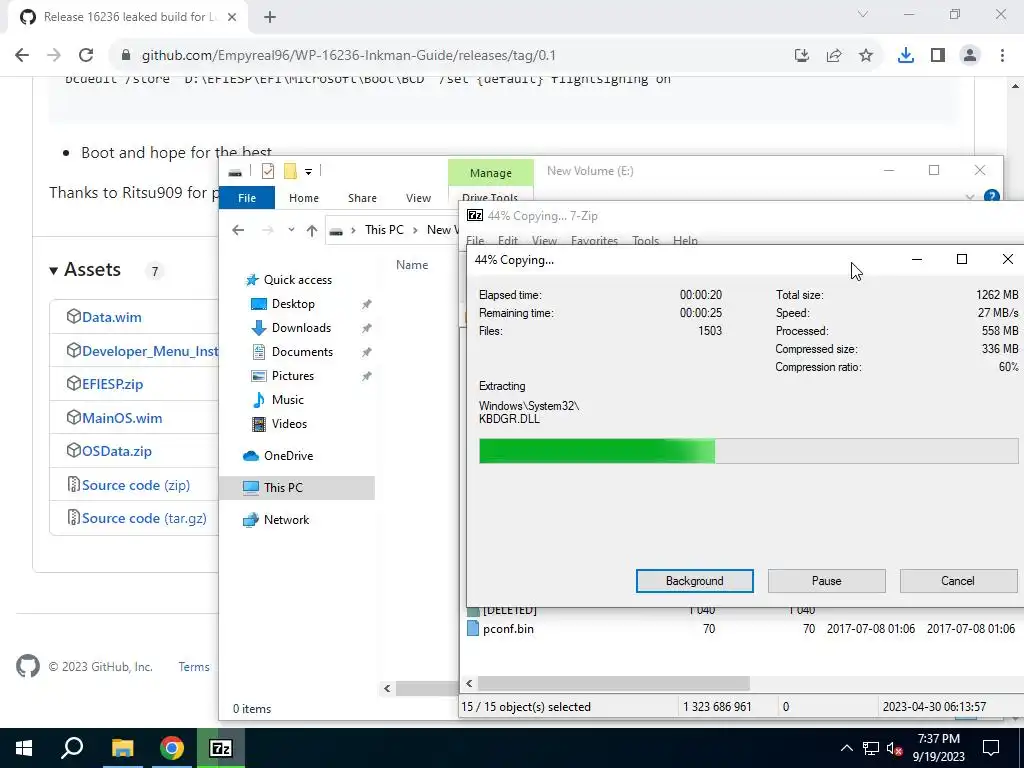
Task: Open the Chrome downloads icon
Action: click(x=905, y=56)
